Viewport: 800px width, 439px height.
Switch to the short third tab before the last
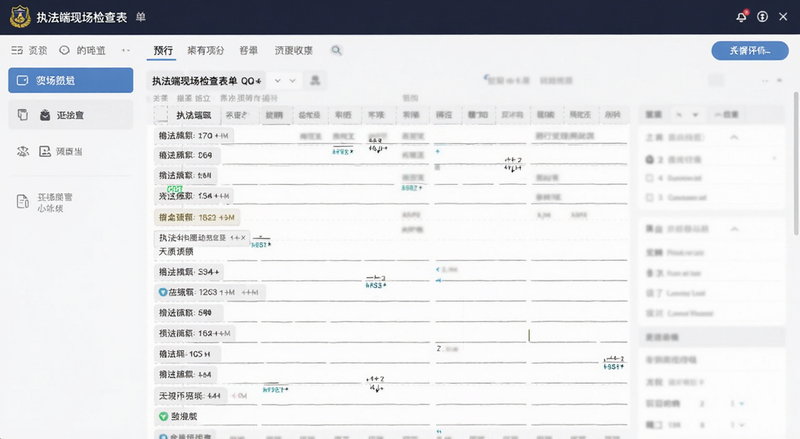pos(248,51)
